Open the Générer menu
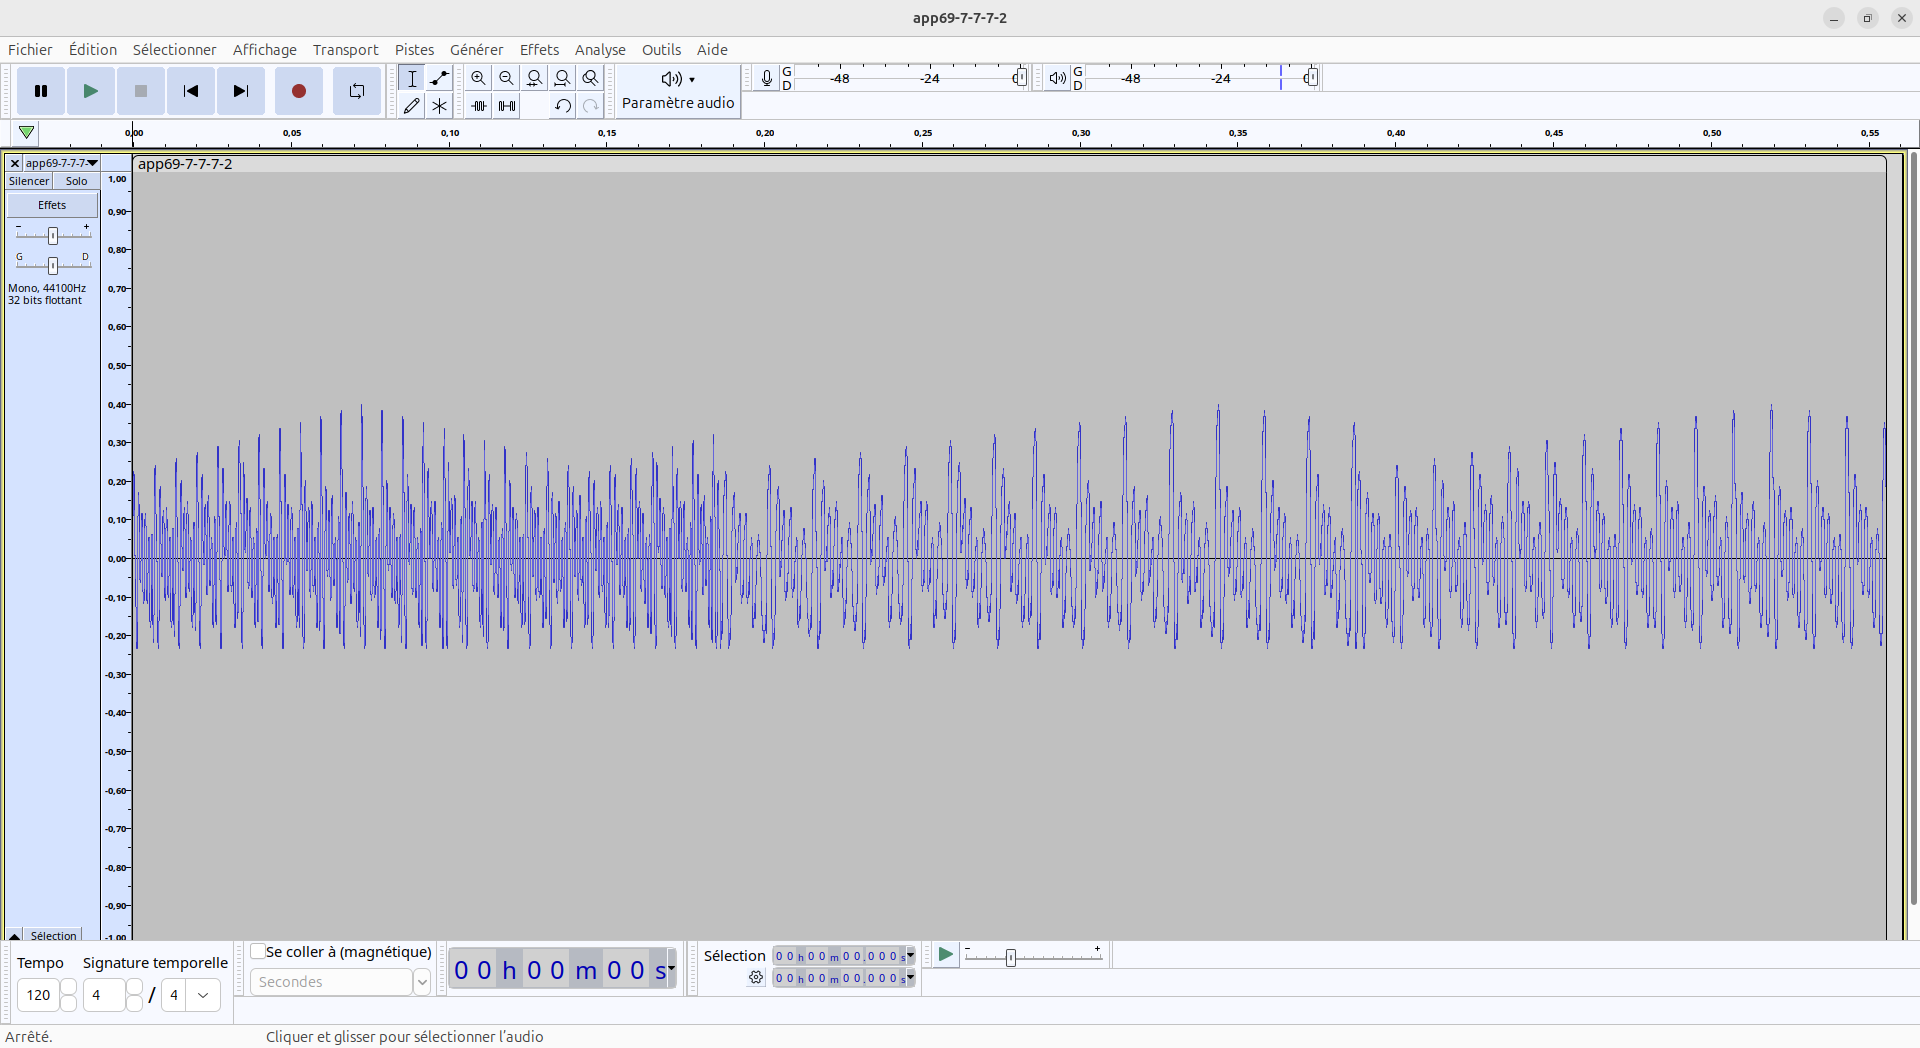Image resolution: width=1920 pixels, height=1048 pixels. (476, 50)
